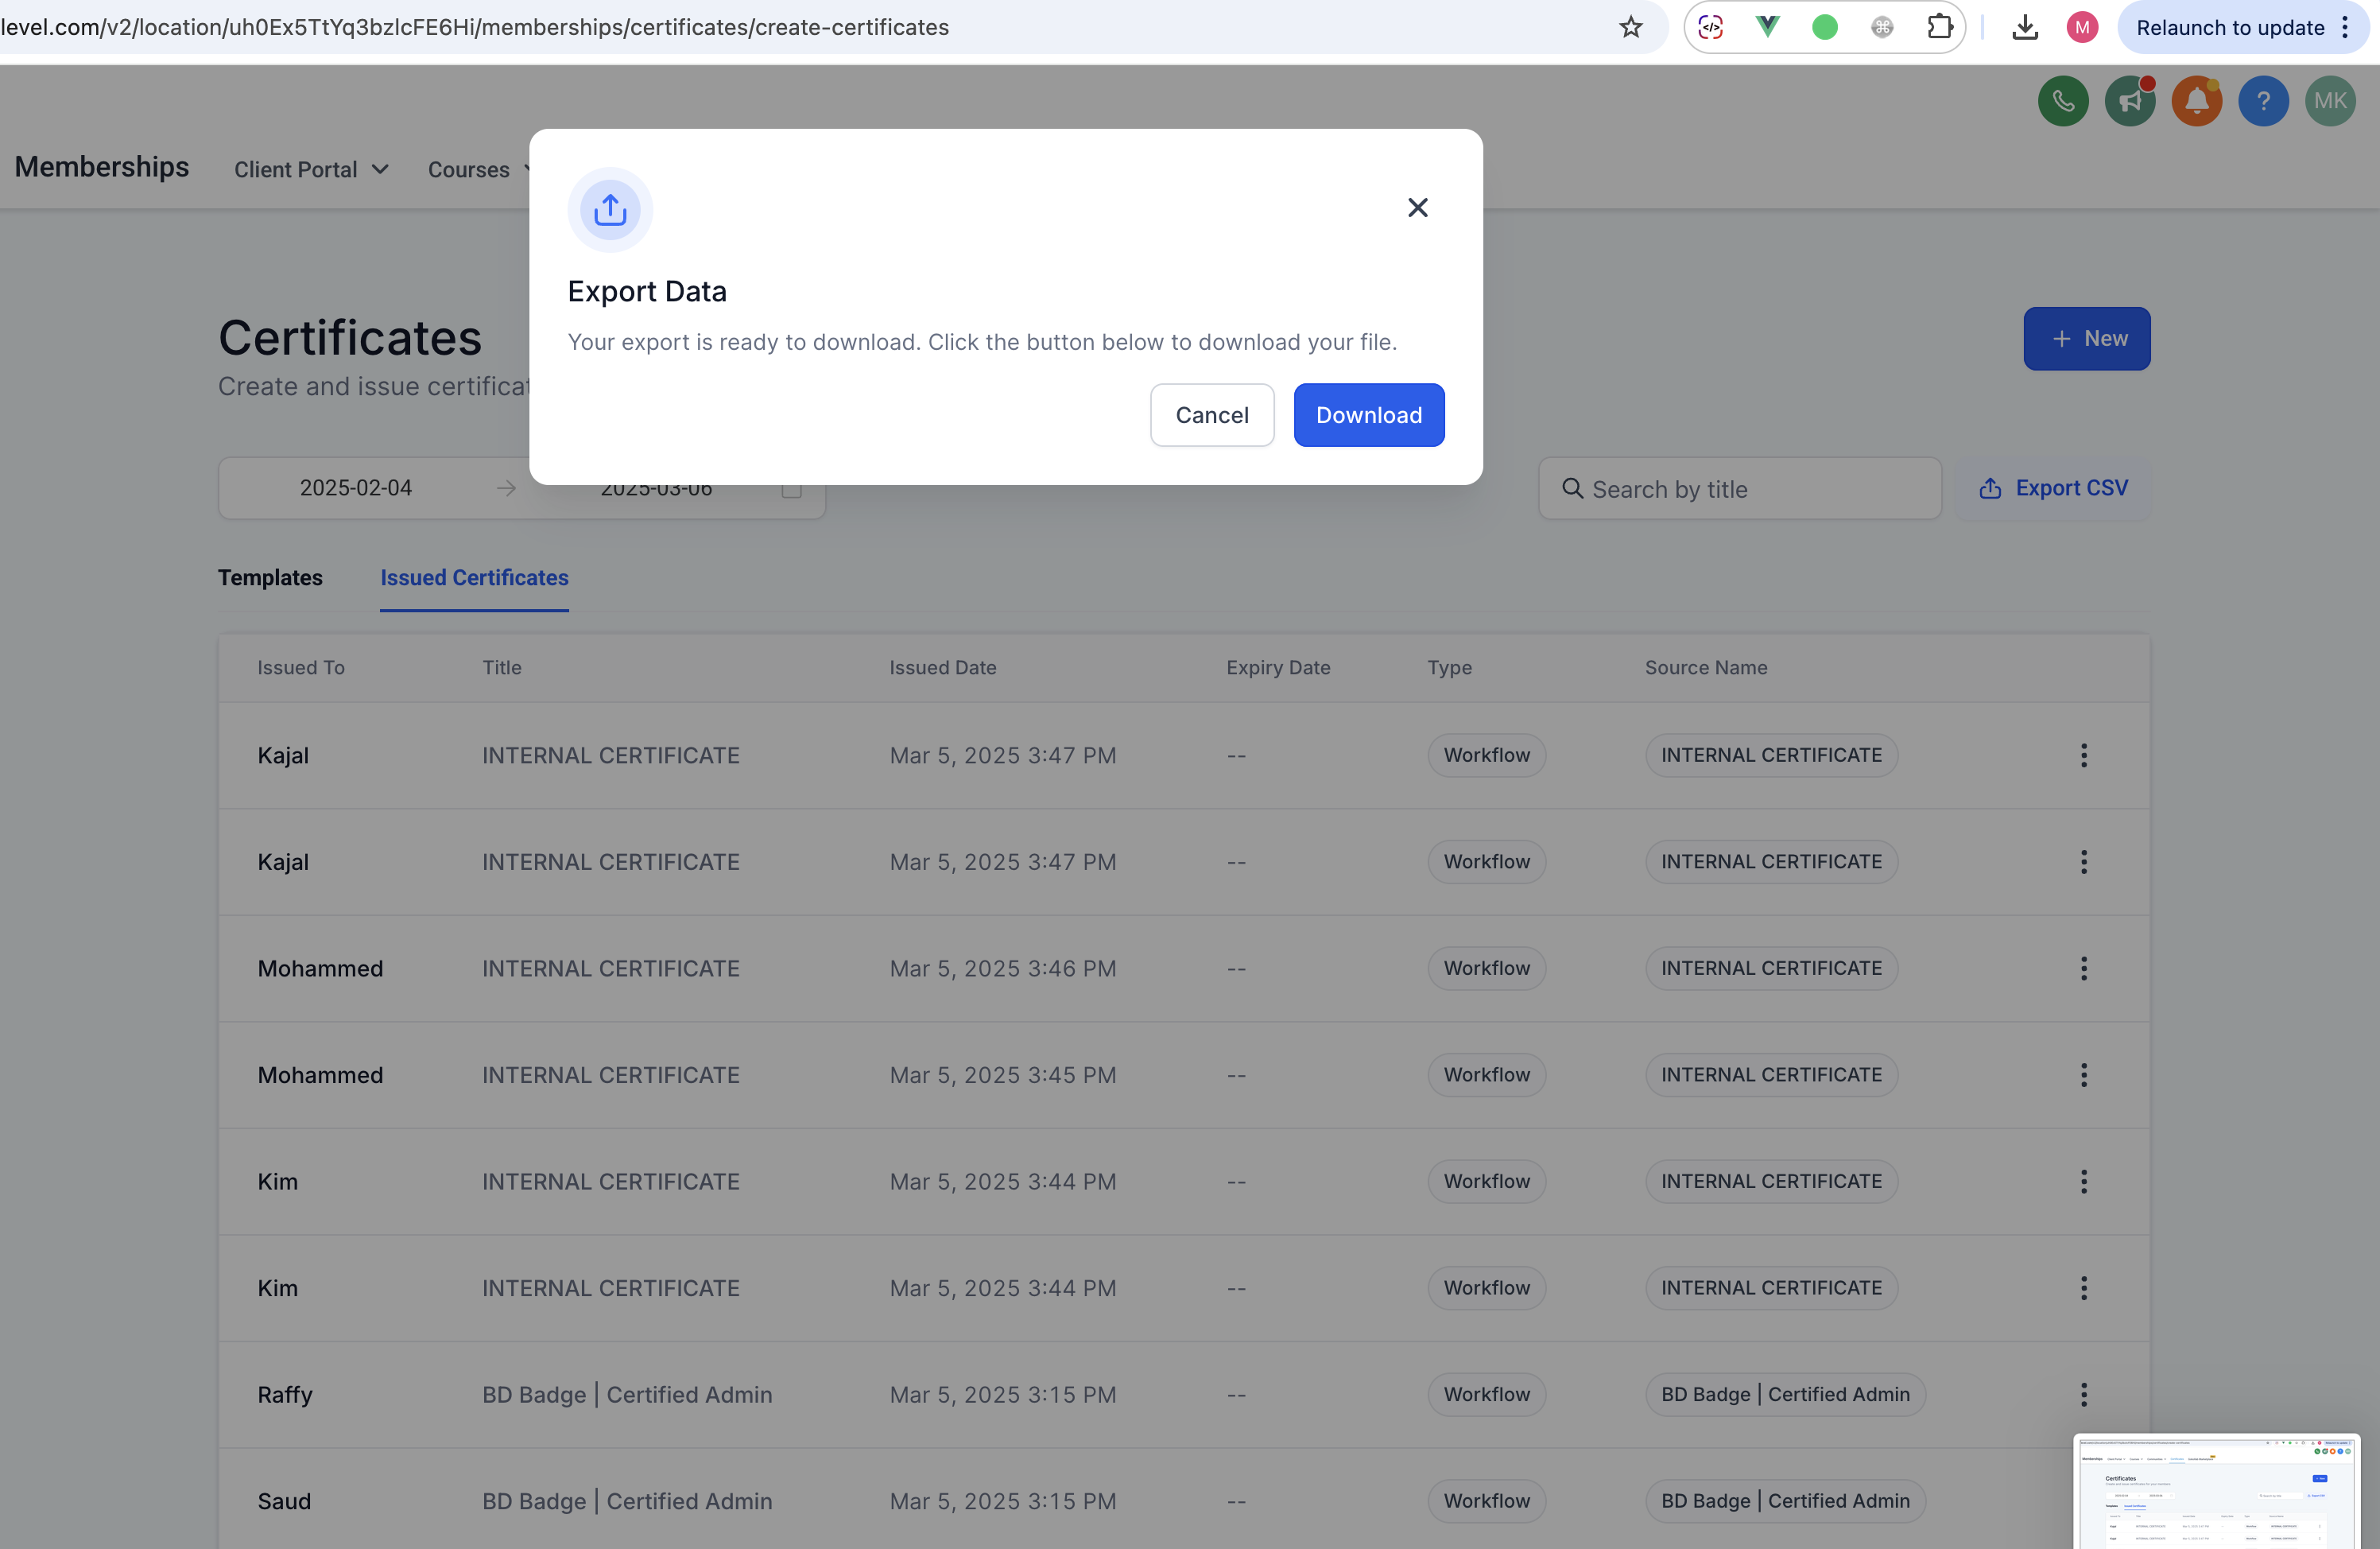2380x1549 pixels.
Task: Open three-dot menu for Raffy's certificate
Action: [2083, 1394]
